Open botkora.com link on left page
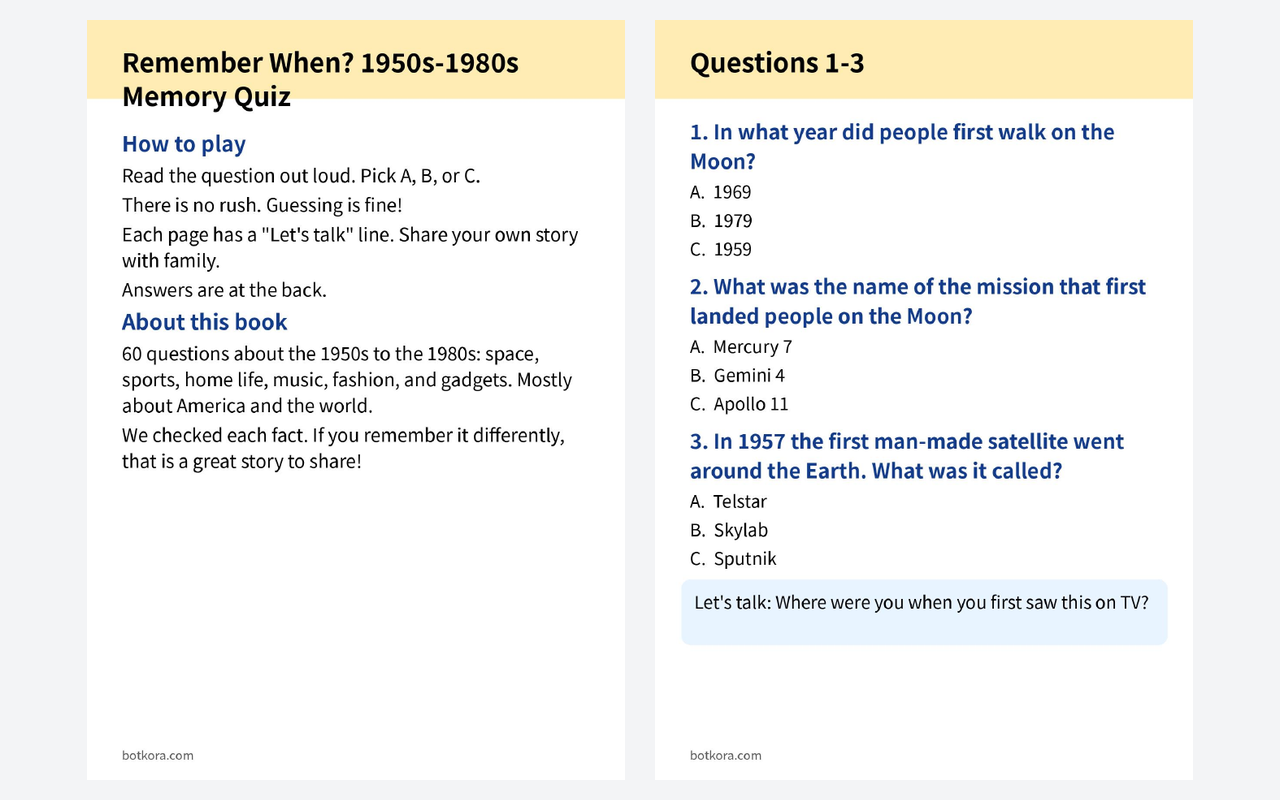 [x=158, y=756]
